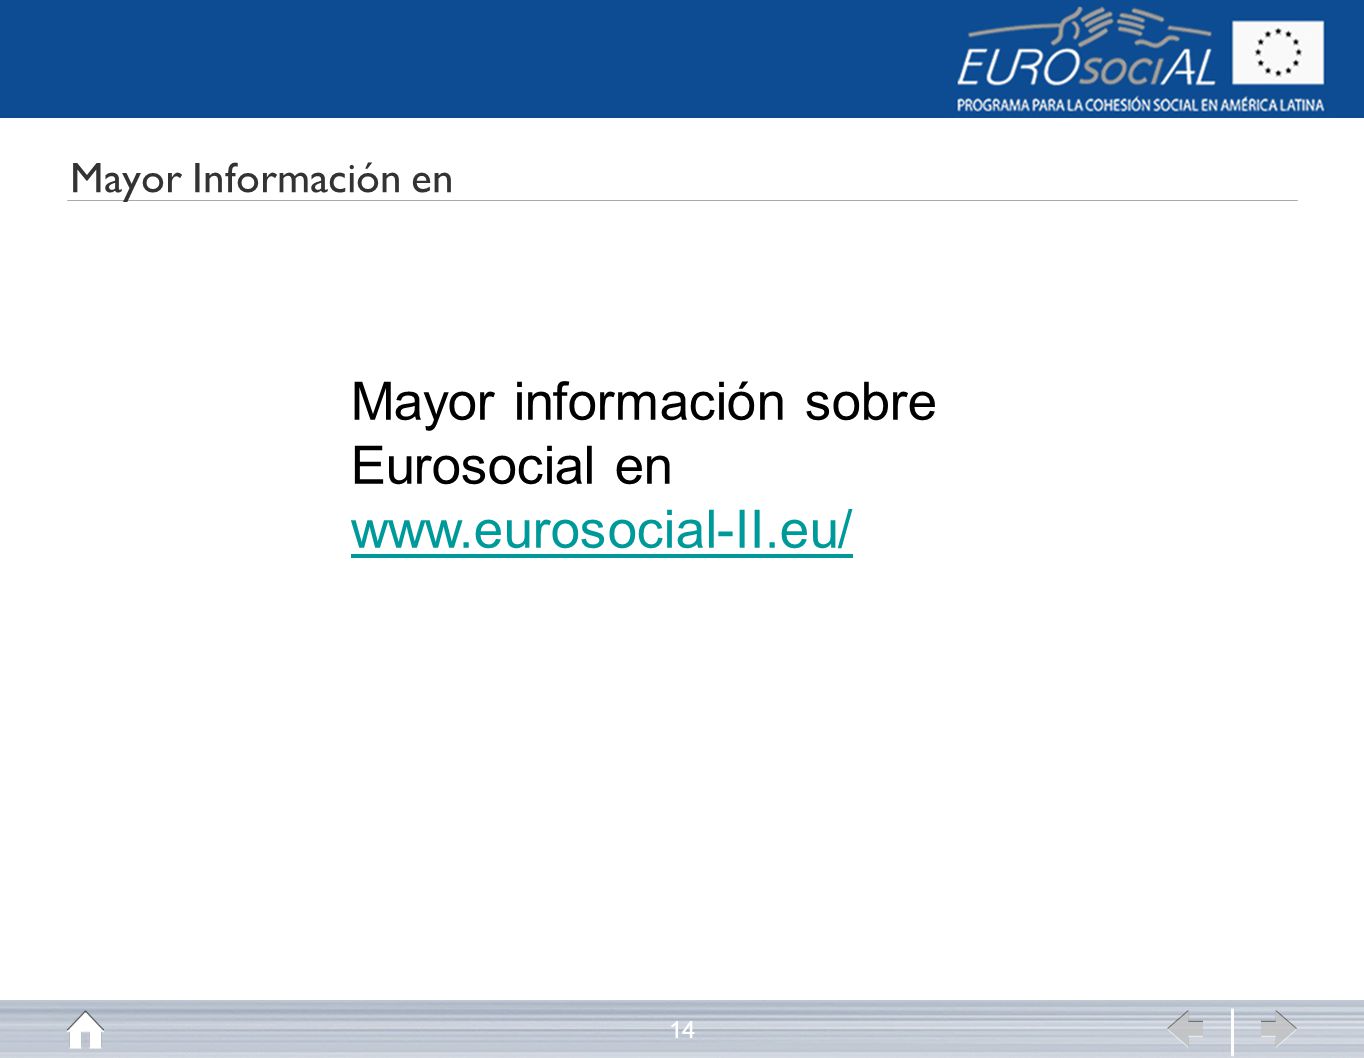
Task: Select the text 'Mayor información sobre'
Action: pyautogui.click(x=643, y=402)
